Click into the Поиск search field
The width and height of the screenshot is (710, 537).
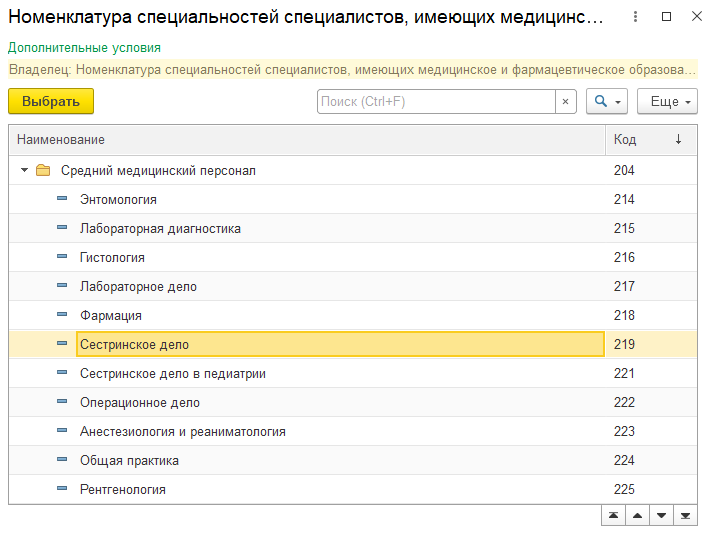click(x=435, y=102)
